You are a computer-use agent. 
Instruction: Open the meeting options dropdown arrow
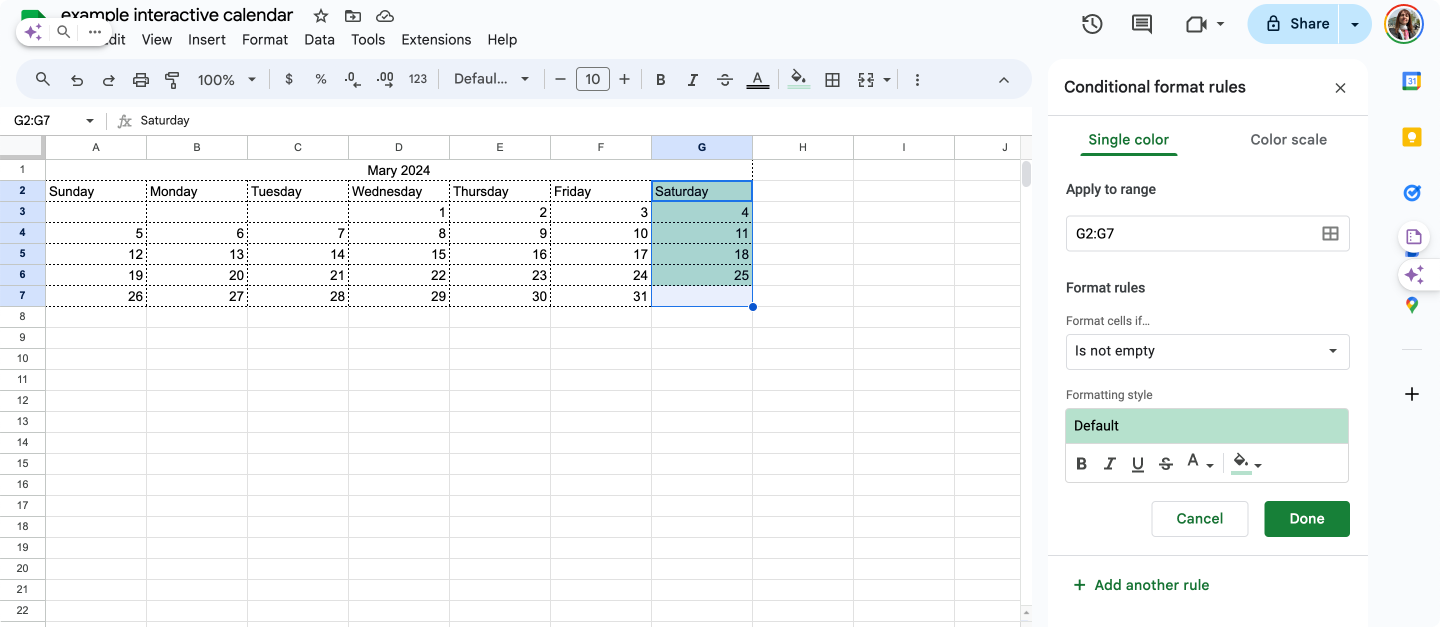point(1221,24)
